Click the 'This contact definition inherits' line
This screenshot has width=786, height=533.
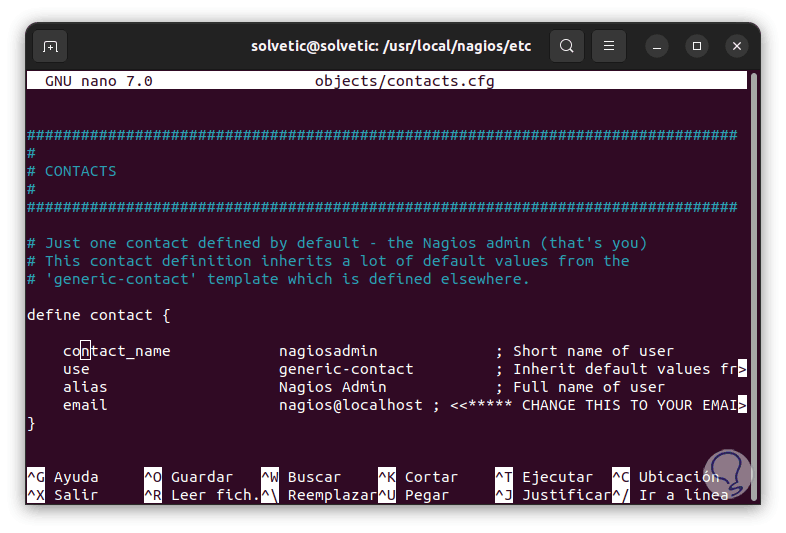click(x=328, y=261)
